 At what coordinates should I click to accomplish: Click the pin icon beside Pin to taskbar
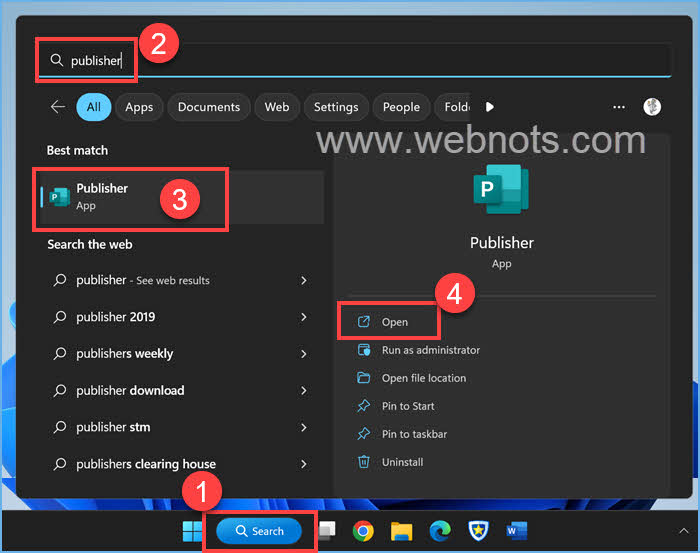click(x=363, y=434)
